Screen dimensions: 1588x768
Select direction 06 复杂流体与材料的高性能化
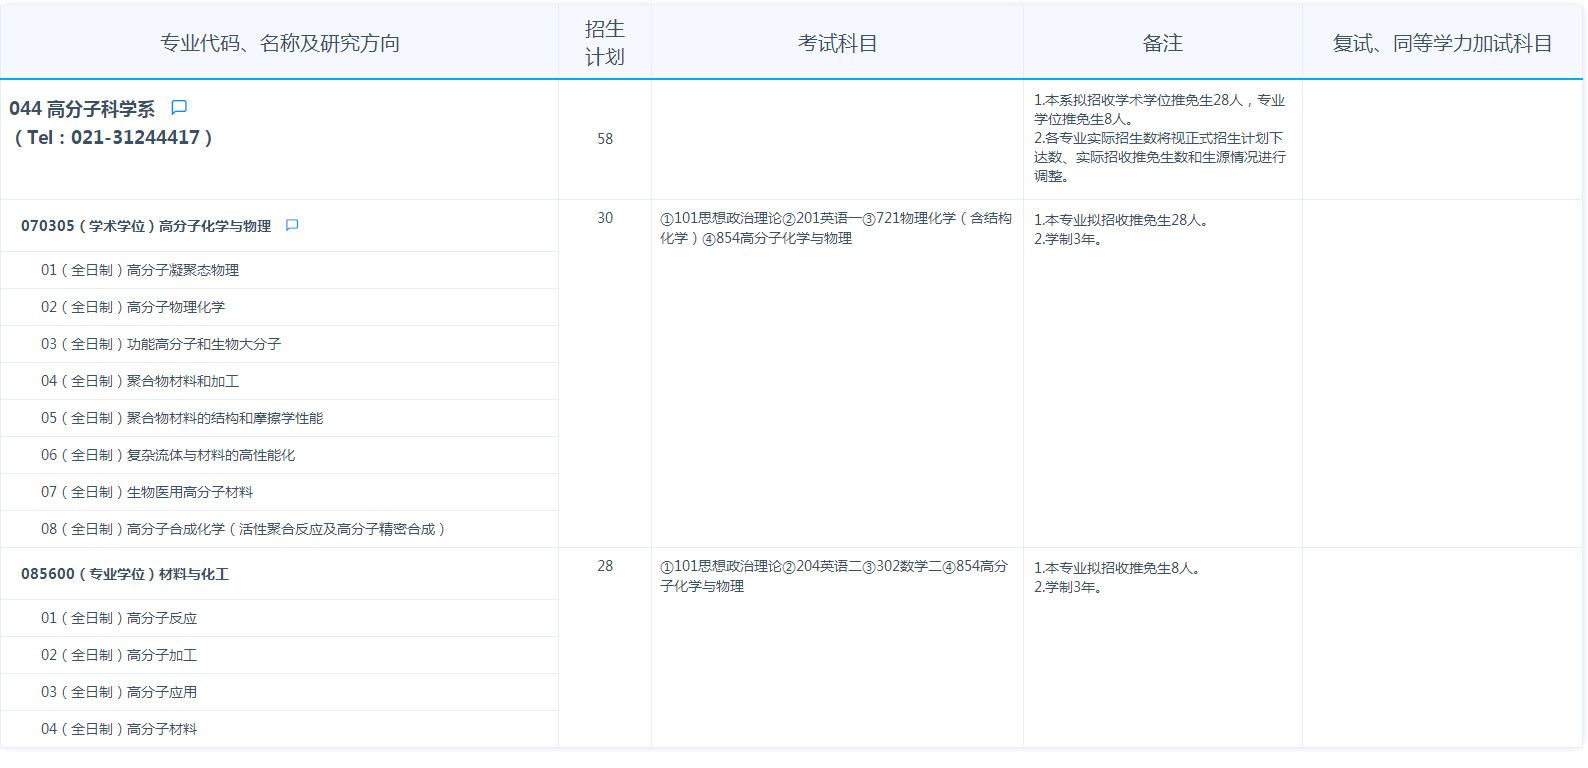pyautogui.click(x=168, y=455)
